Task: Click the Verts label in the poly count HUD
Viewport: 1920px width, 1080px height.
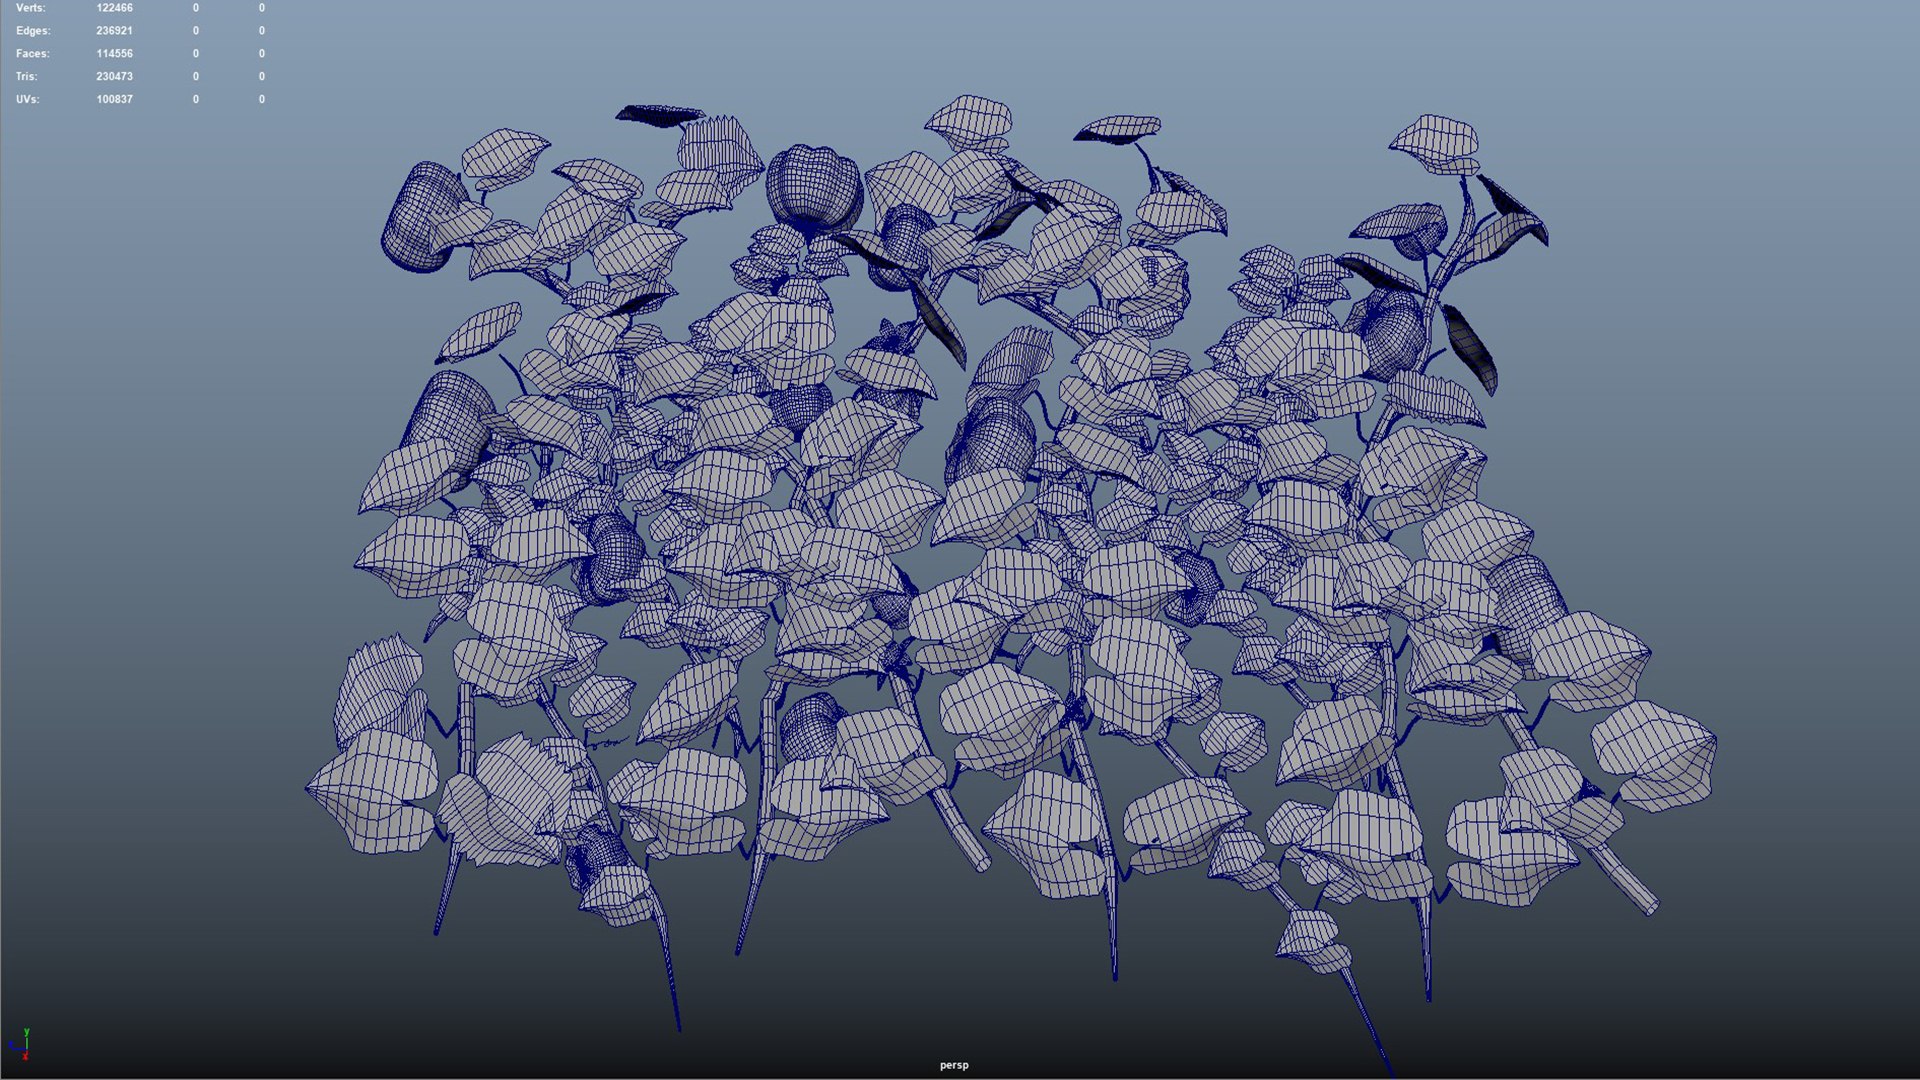Action: click(30, 8)
